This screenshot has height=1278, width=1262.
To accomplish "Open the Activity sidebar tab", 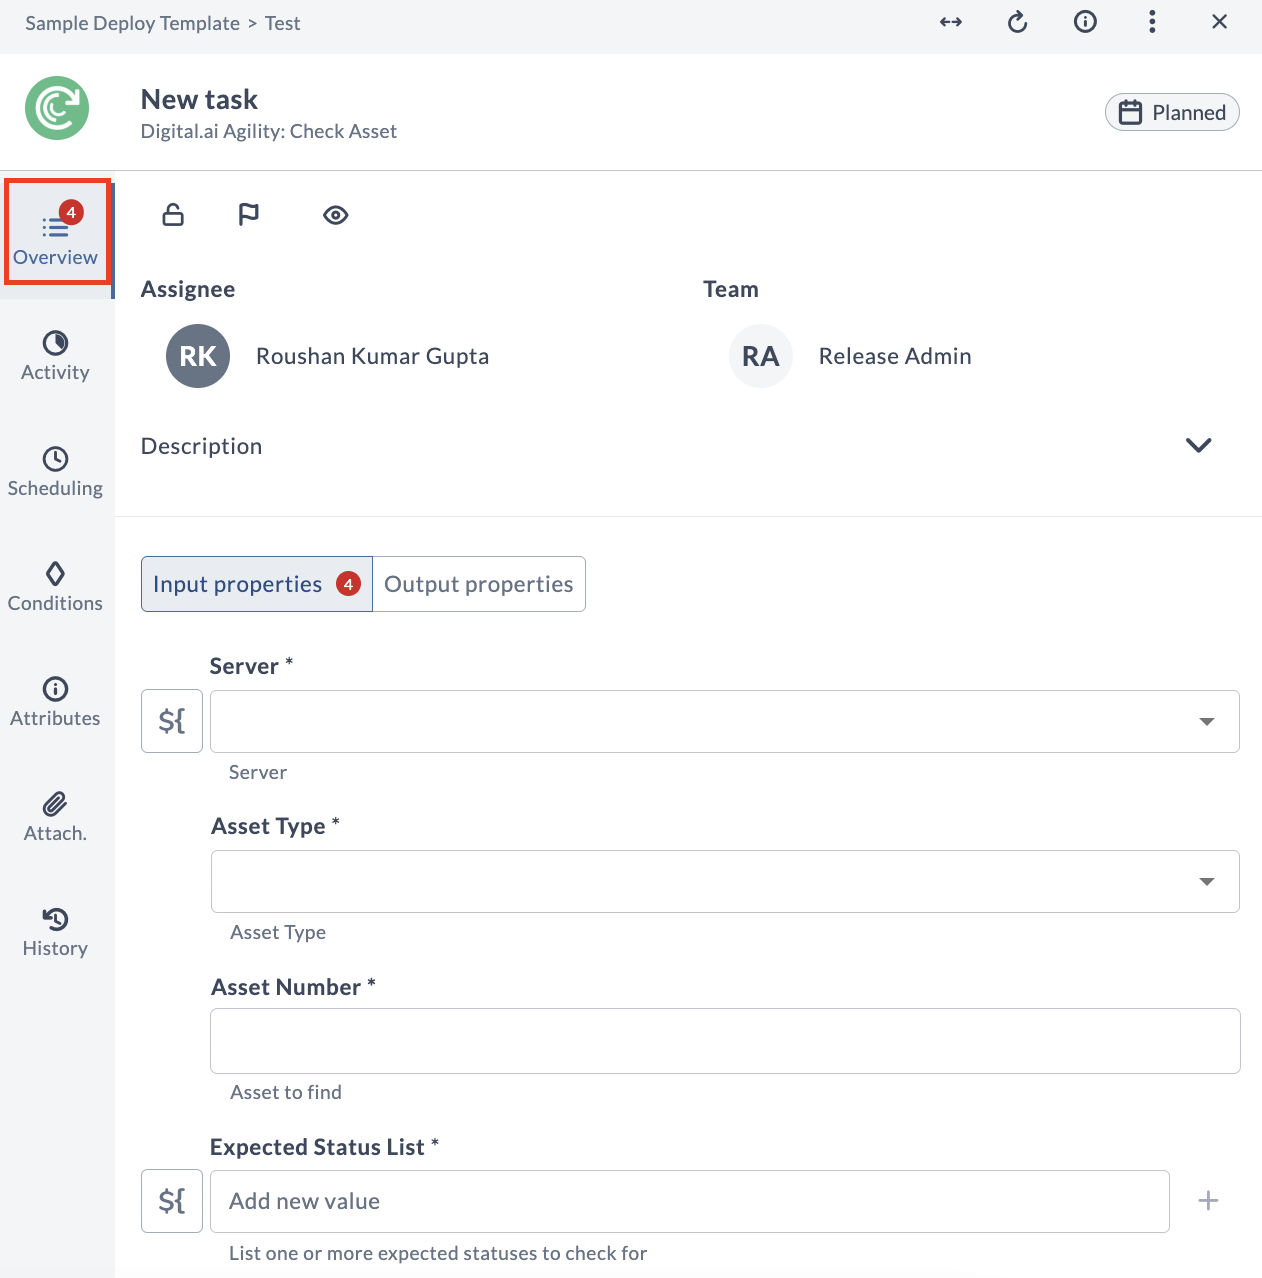I will coord(56,357).
